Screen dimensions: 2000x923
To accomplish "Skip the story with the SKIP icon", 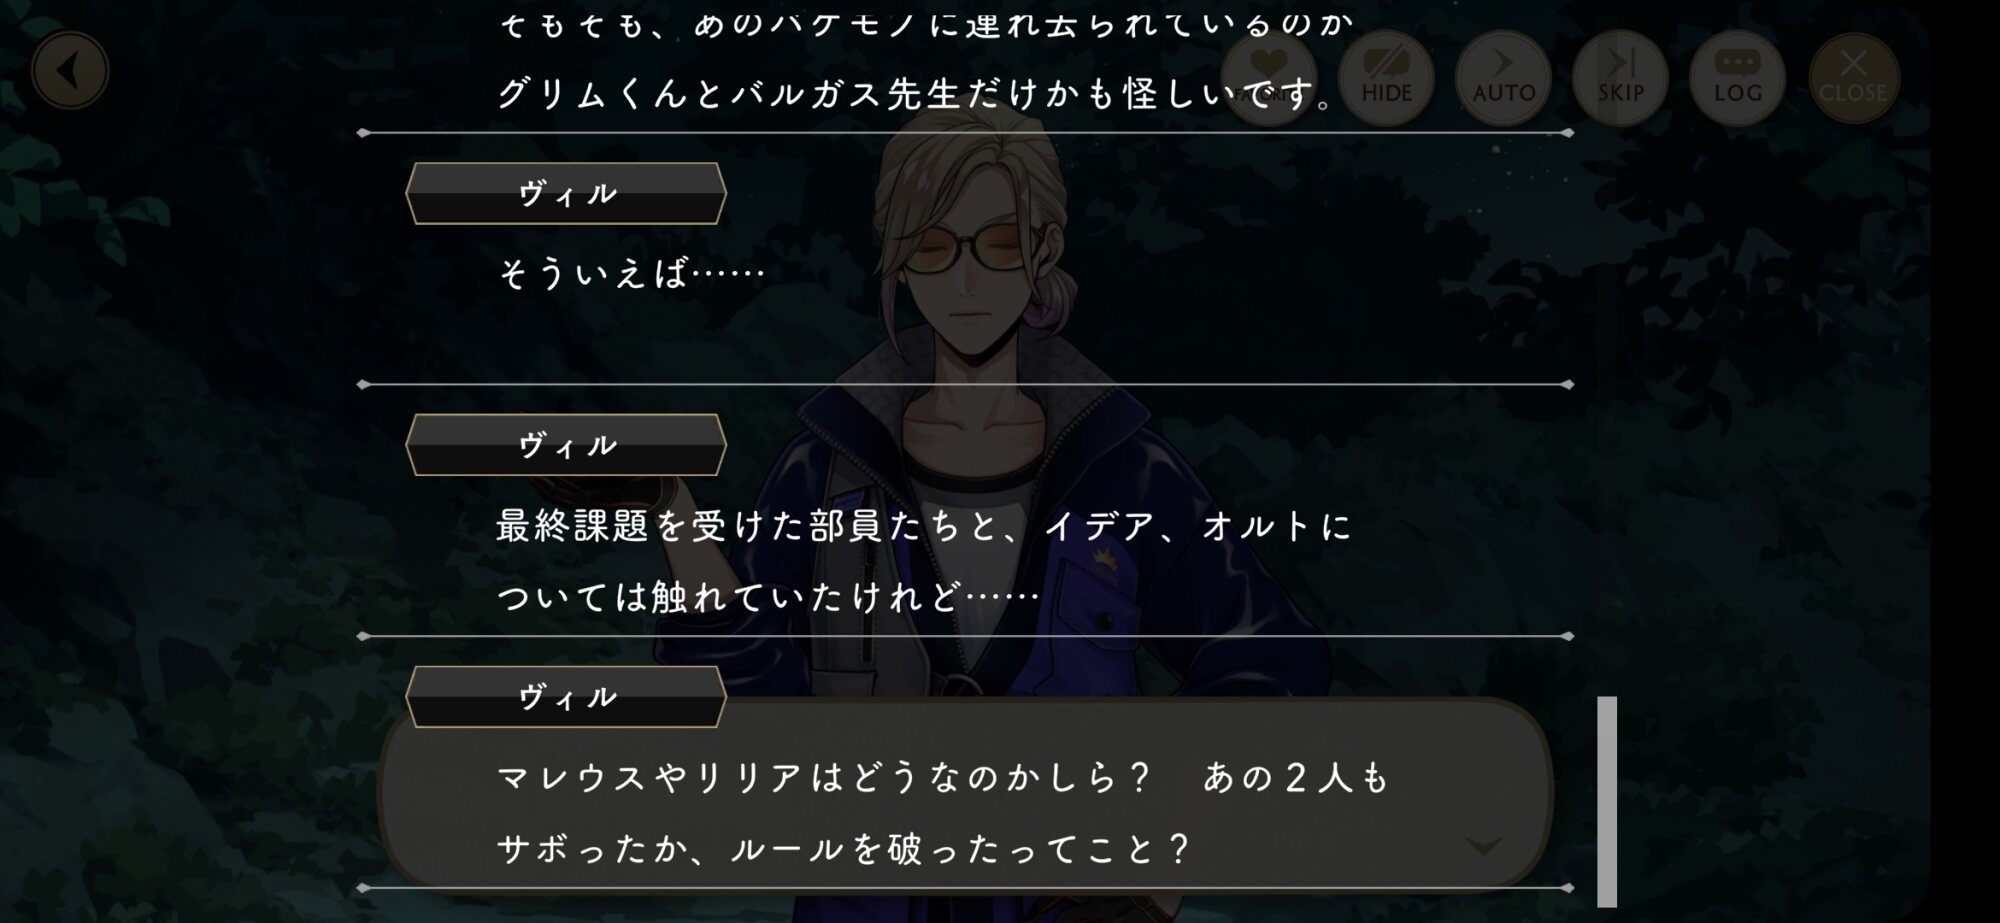I will [x=1620, y=78].
